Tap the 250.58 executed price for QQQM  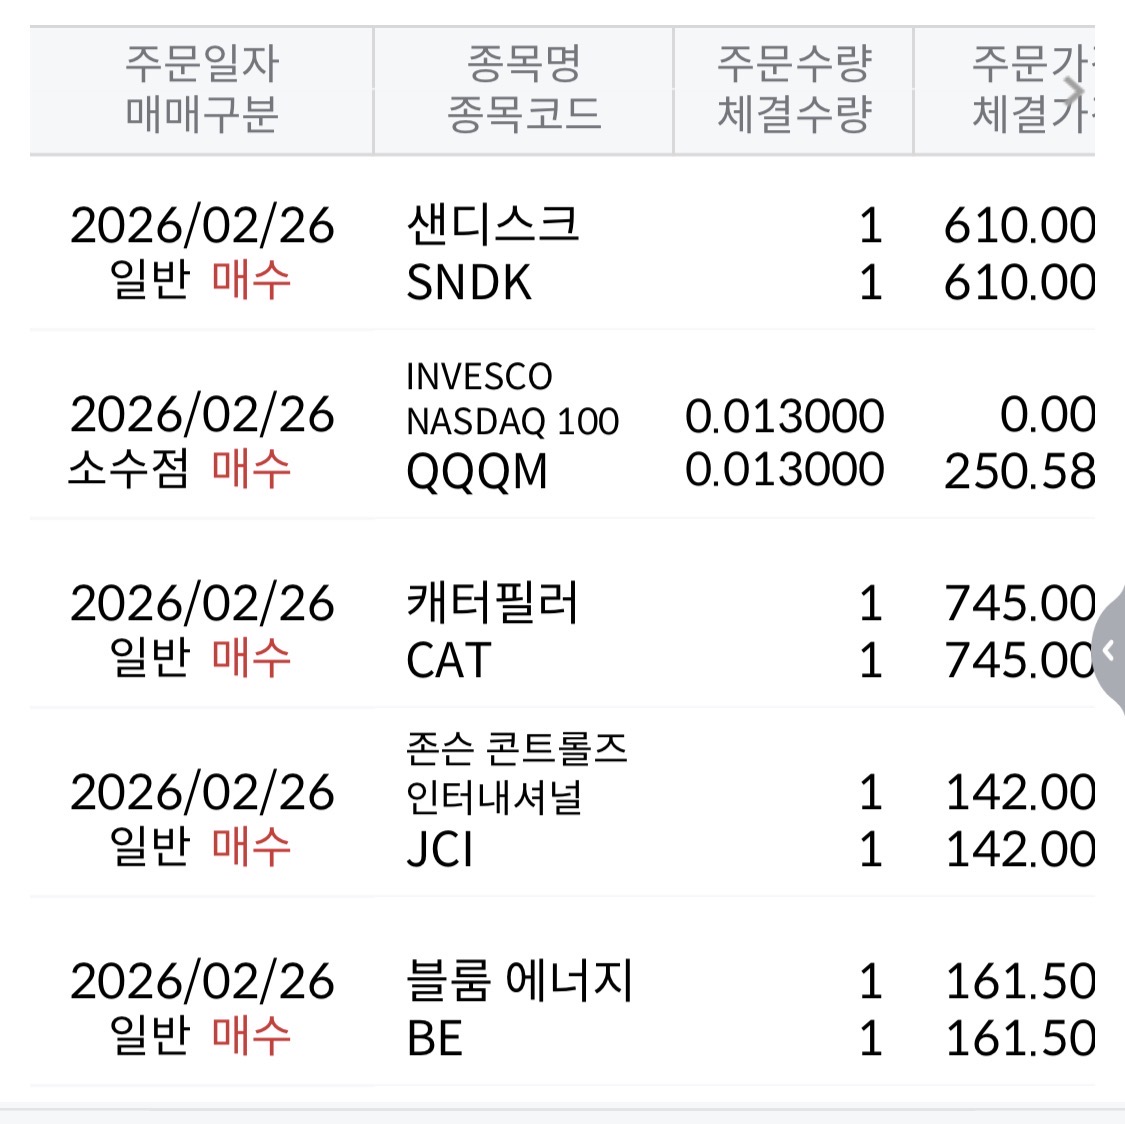(x=1019, y=472)
